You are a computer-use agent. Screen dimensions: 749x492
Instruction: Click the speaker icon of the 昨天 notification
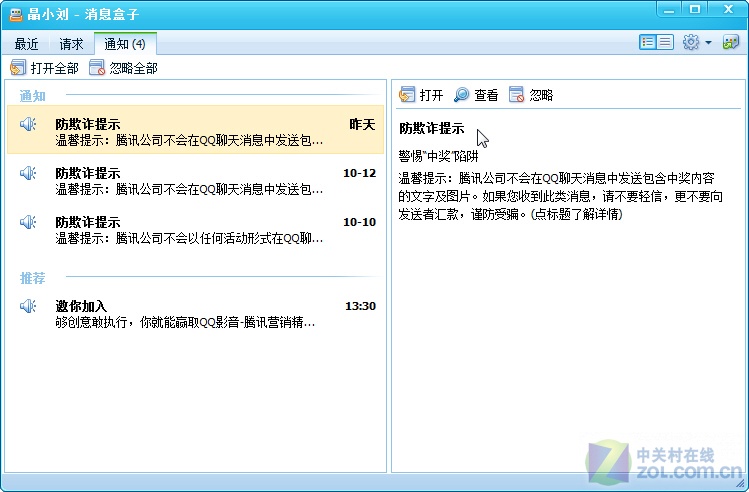[28, 124]
